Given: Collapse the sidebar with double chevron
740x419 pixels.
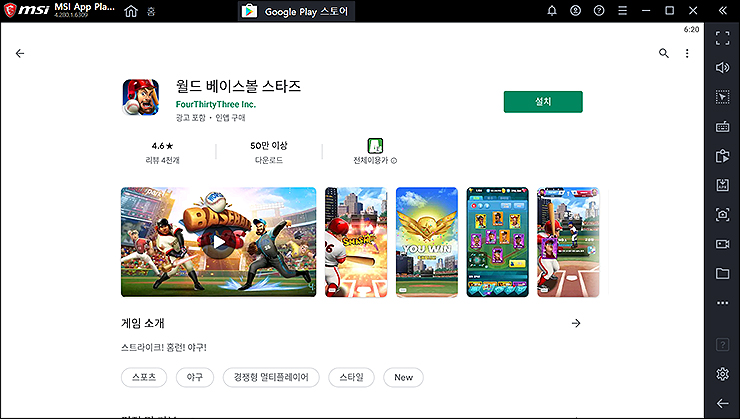Looking at the screenshot, I should (x=722, y=10).
